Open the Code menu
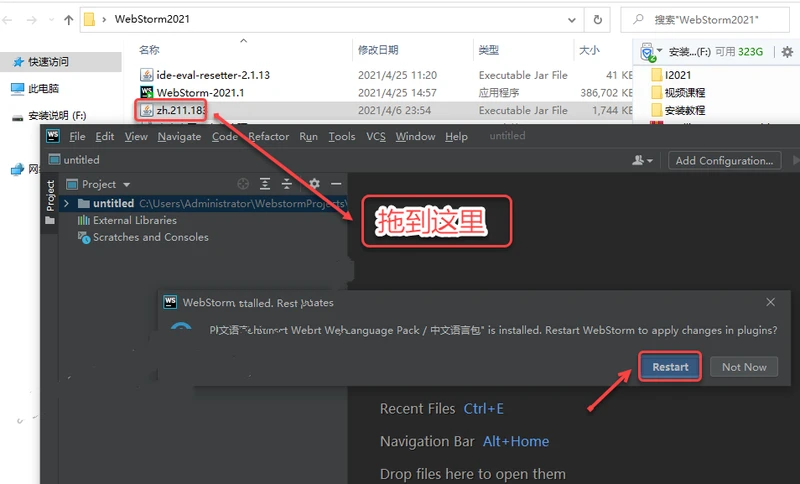This screenshot has height=484, width=800. tap(224, 136)
